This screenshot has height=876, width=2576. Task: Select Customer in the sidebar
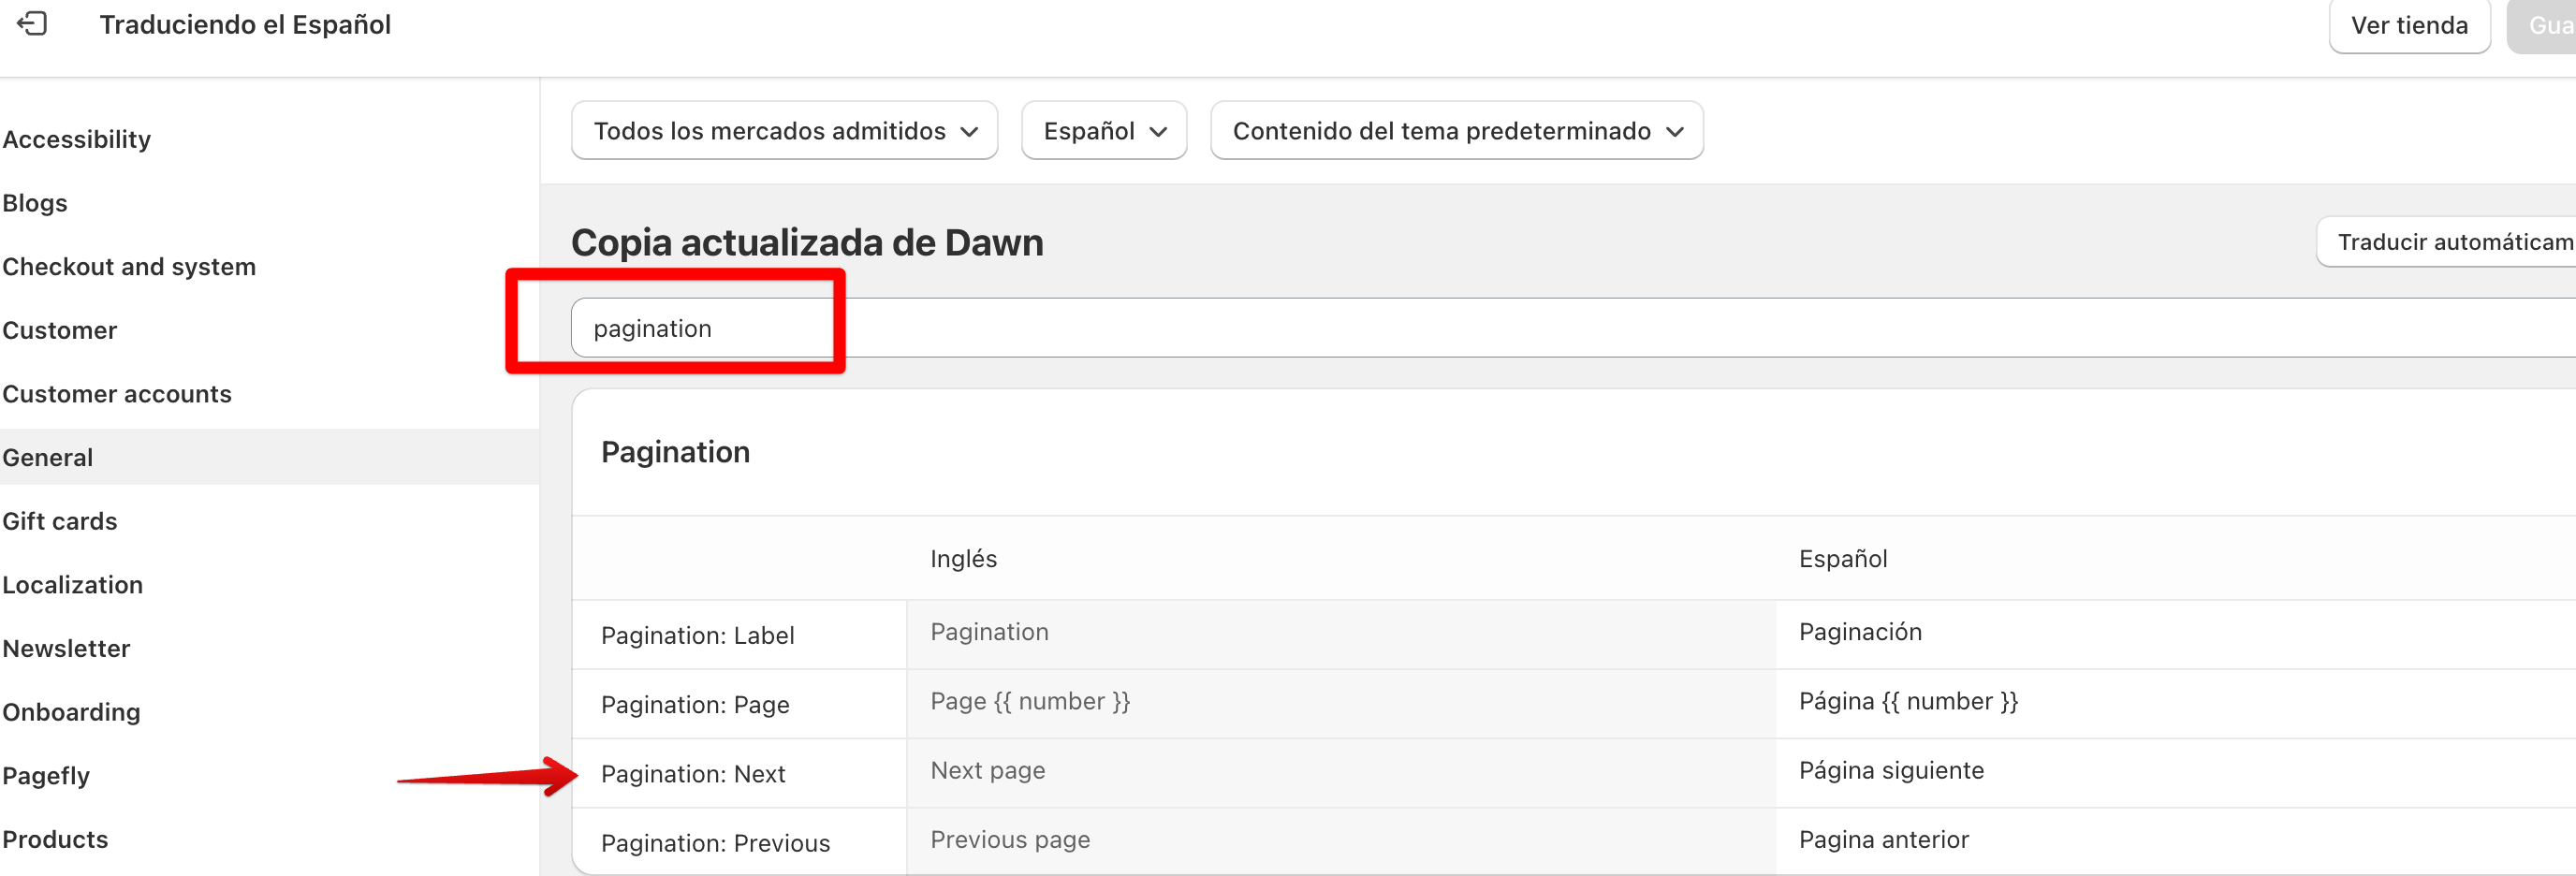click(60, 330)
